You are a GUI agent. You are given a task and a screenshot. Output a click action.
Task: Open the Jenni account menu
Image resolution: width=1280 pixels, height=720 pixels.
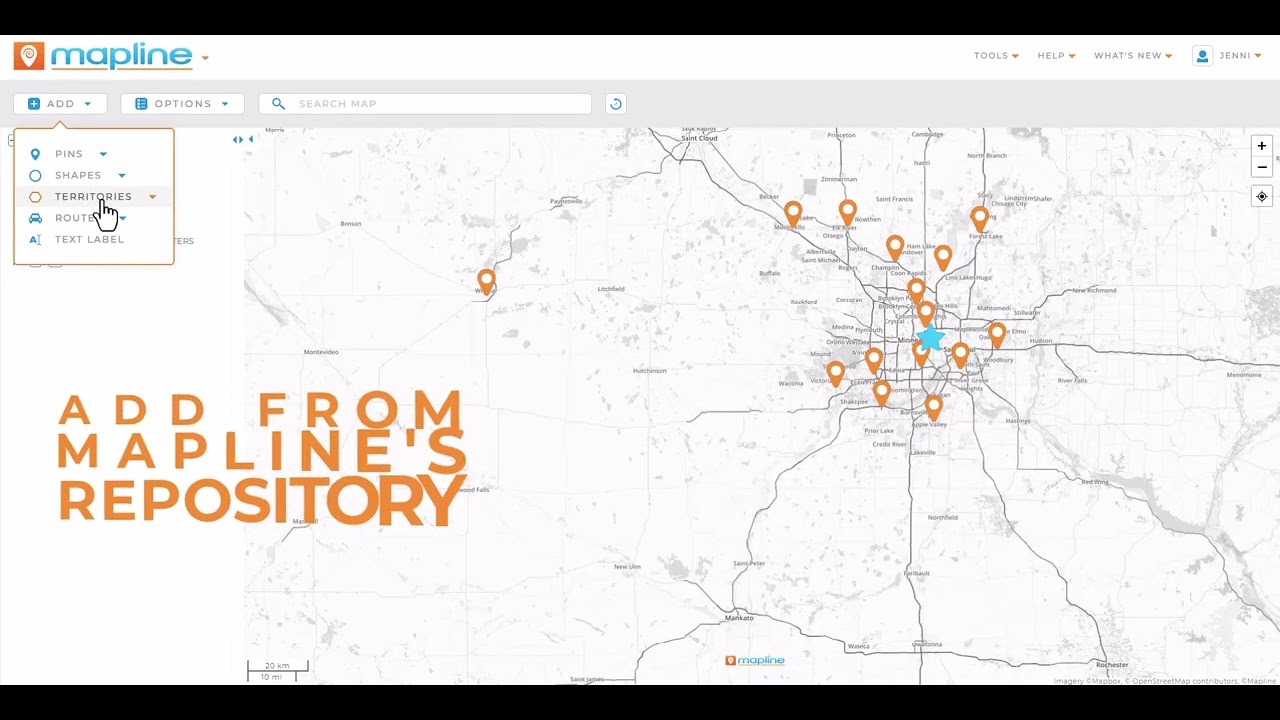click(x=1240, y=56)
